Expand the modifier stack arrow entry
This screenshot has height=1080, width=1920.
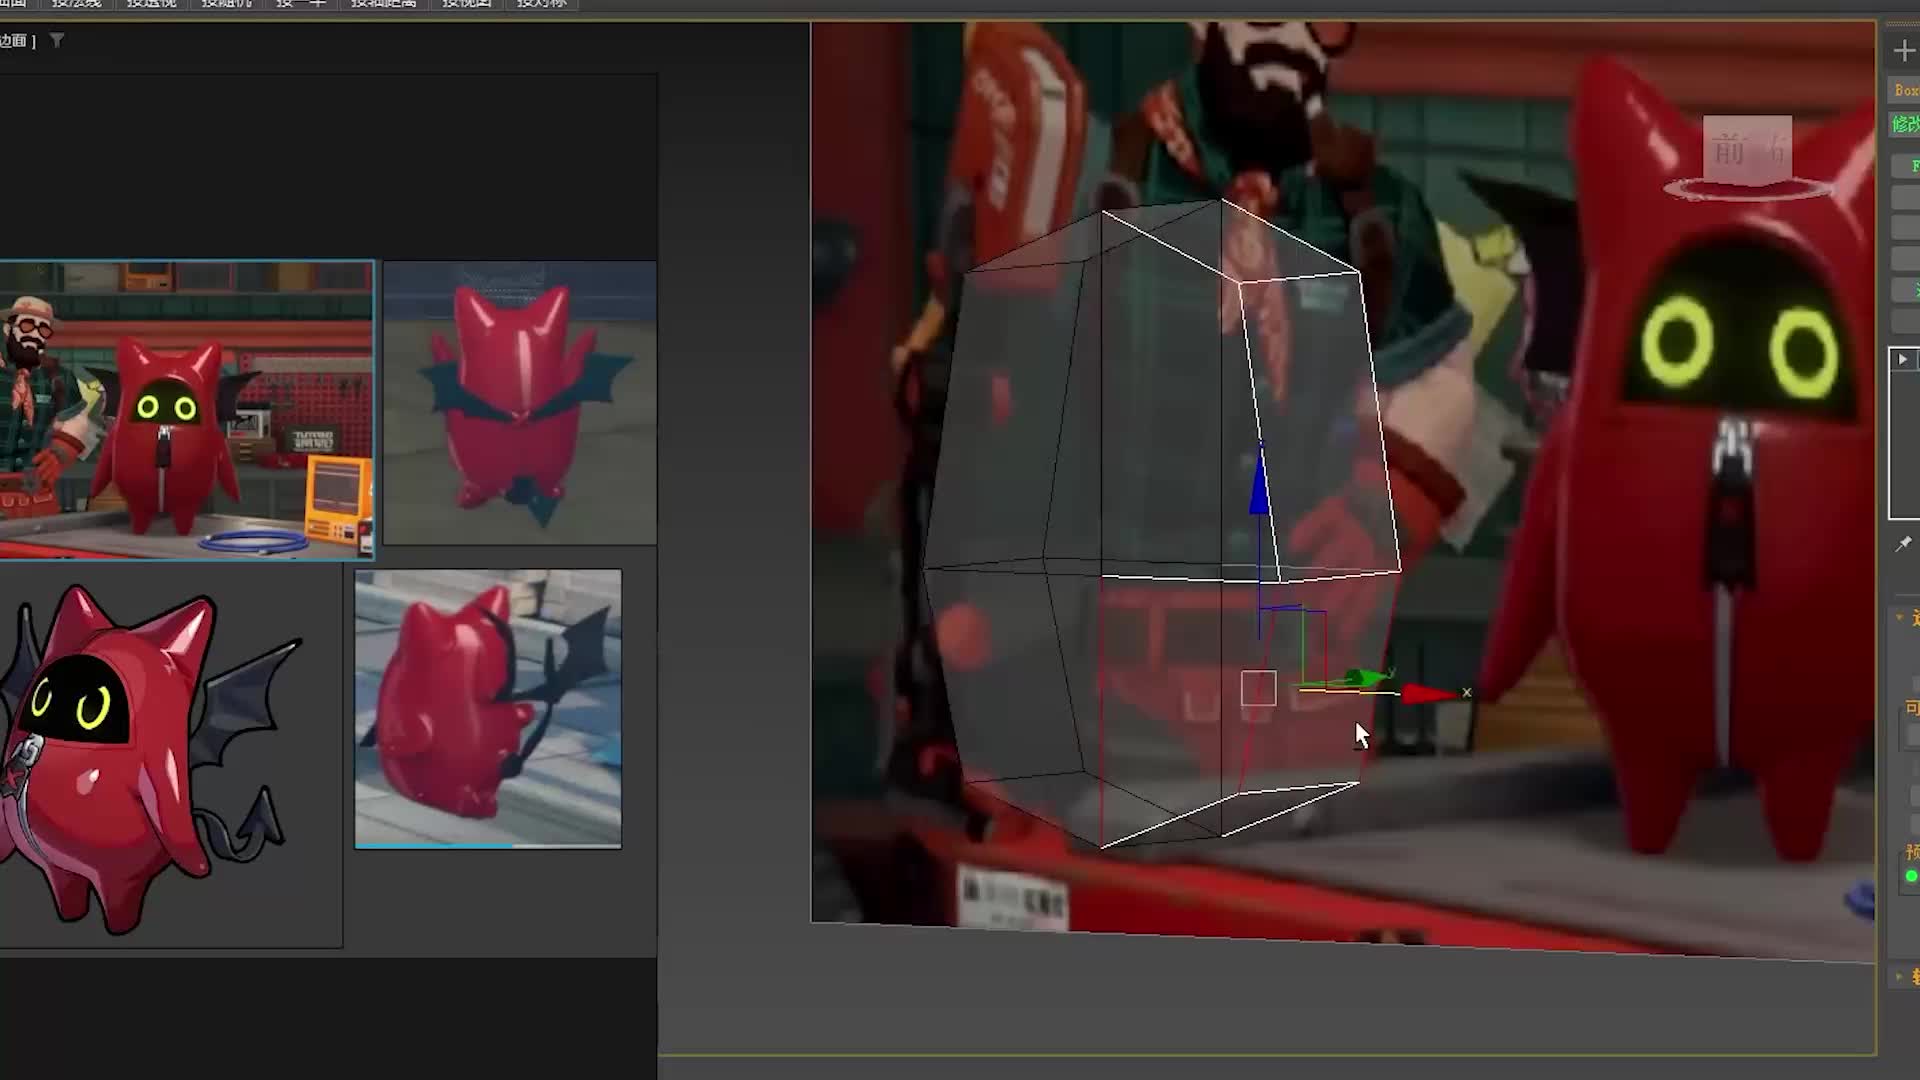point(1902,359)
